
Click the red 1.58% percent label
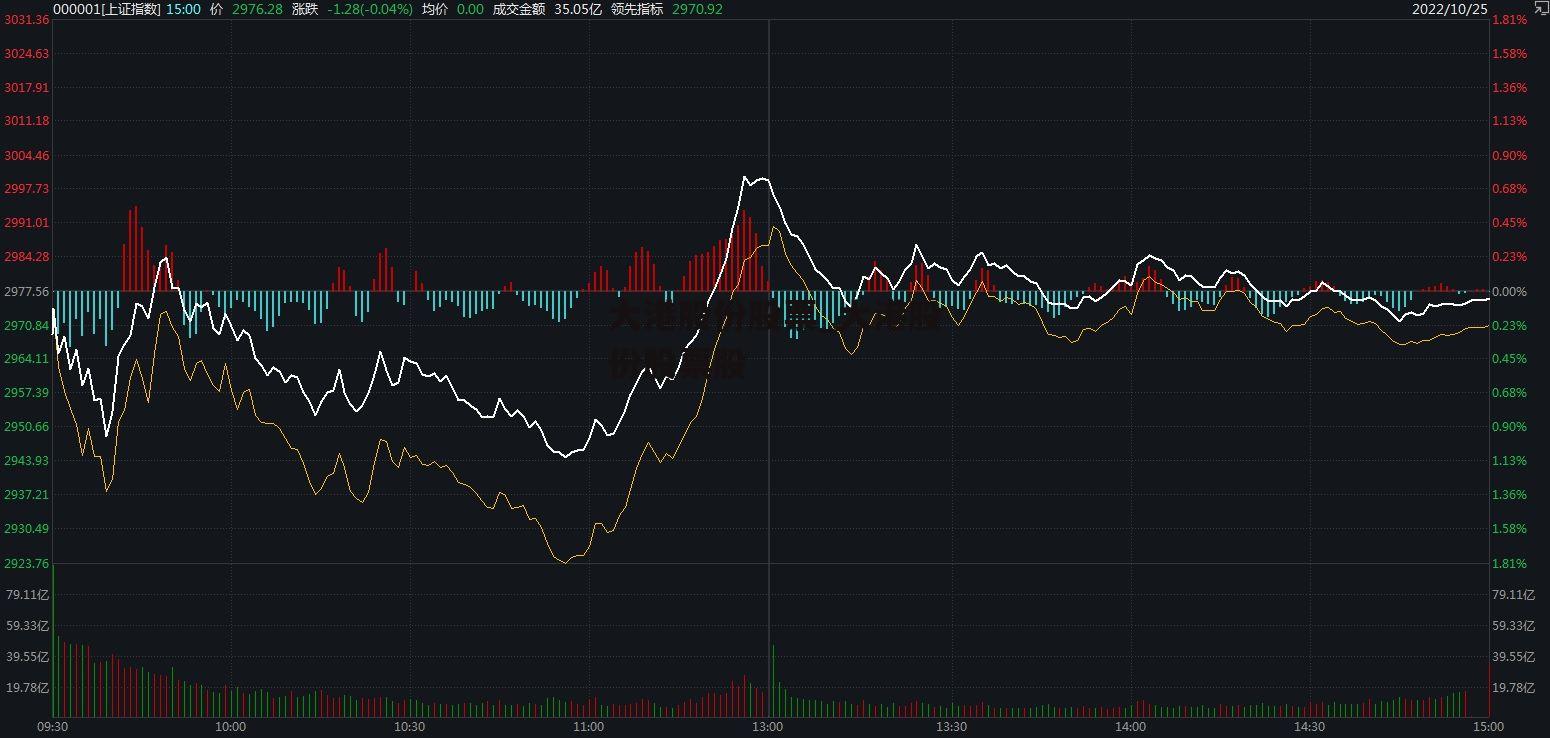tap(1509, 54)
